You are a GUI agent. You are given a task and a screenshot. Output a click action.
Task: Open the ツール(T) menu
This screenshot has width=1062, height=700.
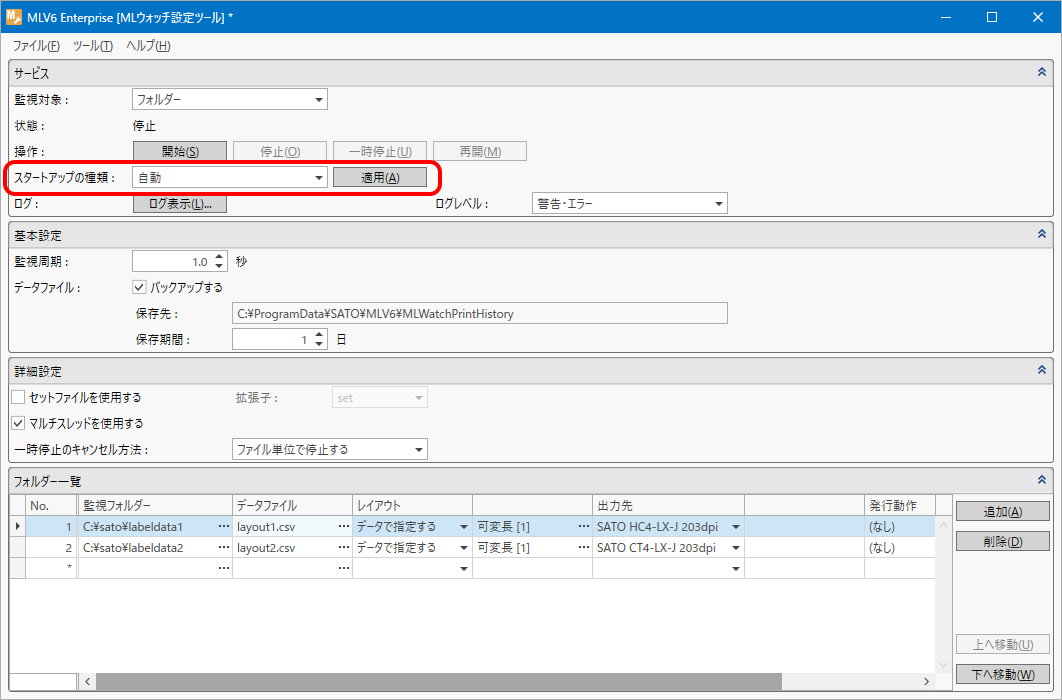click(93, 46)
